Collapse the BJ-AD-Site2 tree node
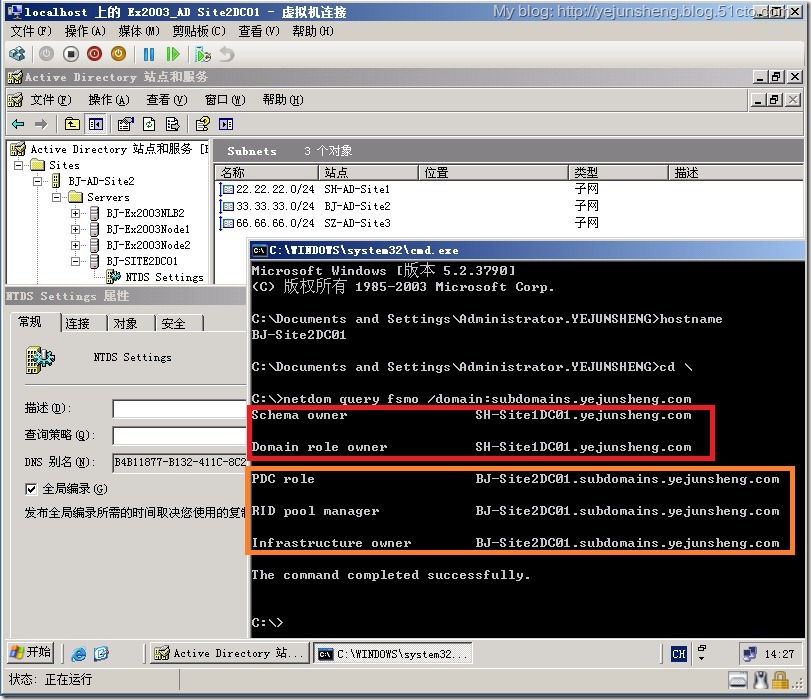 [38, 182]
